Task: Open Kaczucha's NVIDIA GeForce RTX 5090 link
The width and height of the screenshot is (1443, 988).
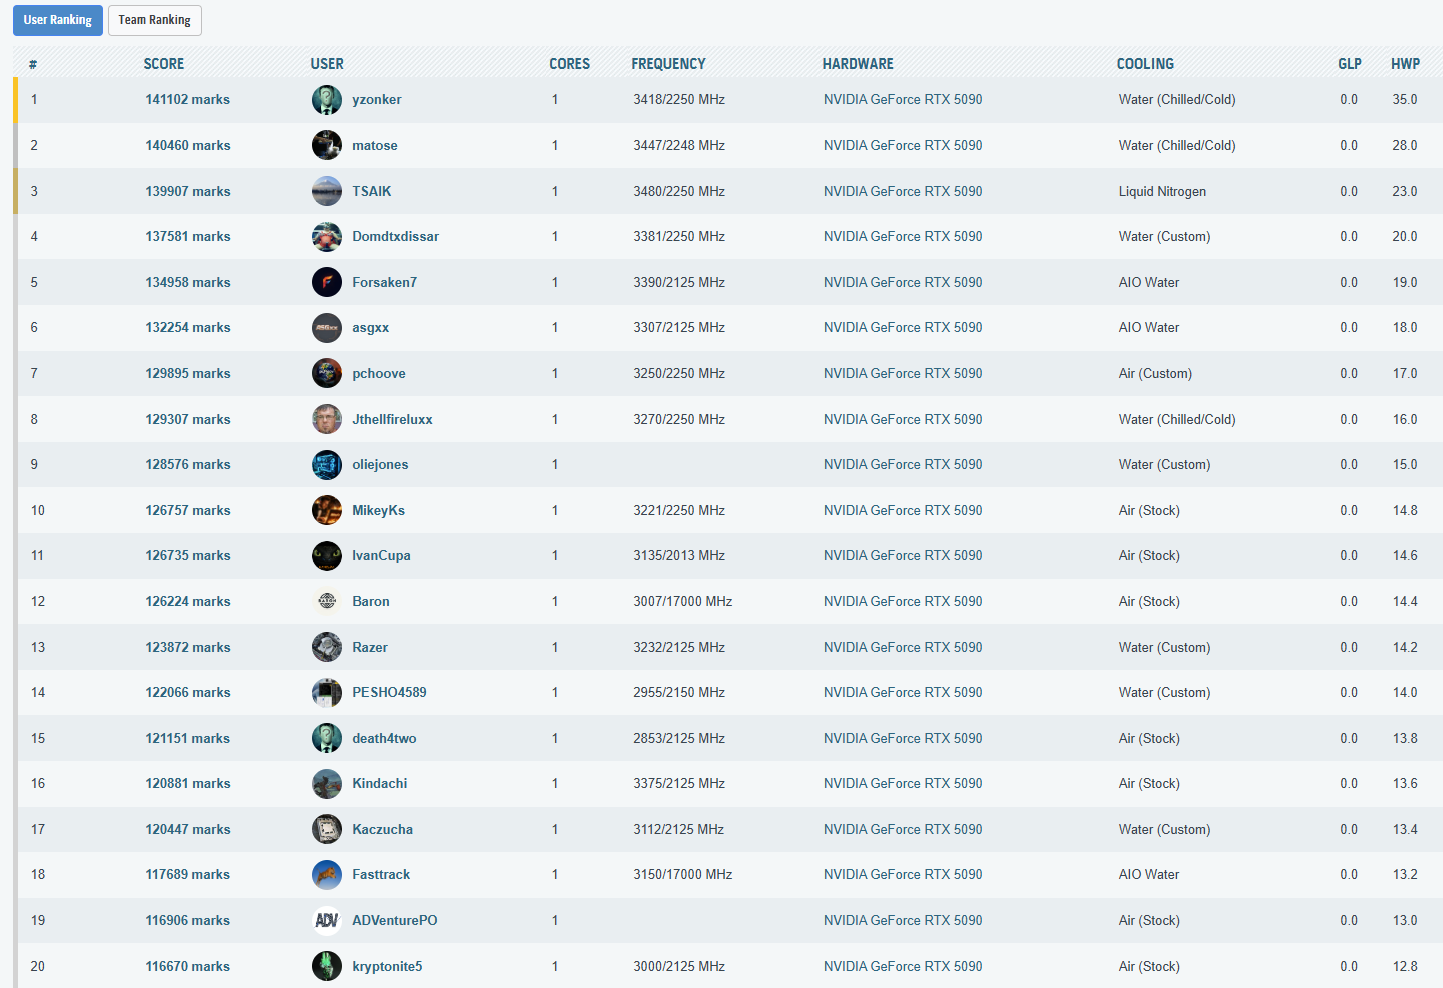Action: pos(902,830)
